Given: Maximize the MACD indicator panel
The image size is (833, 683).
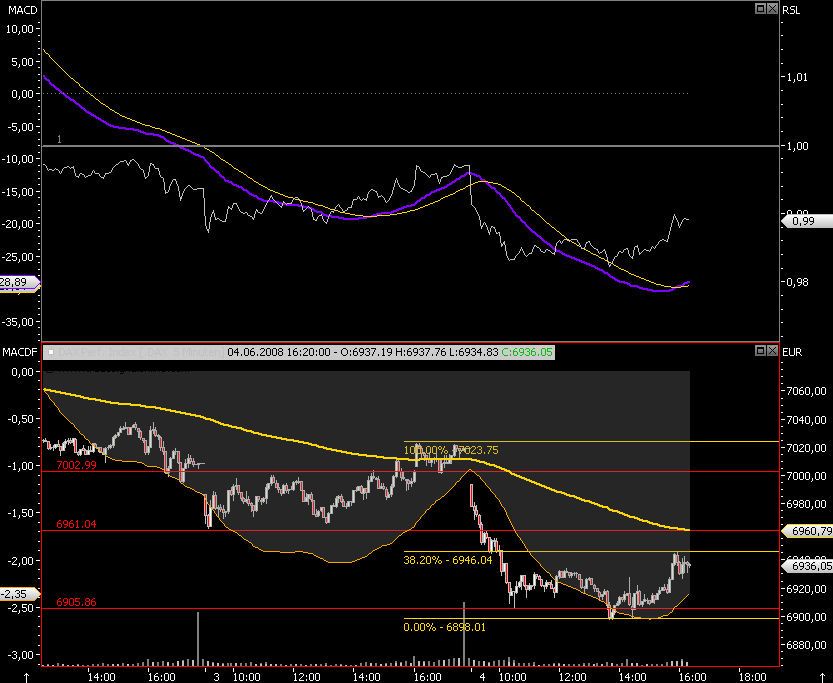Looking at the screenshot, I should [x=760, y=8].
